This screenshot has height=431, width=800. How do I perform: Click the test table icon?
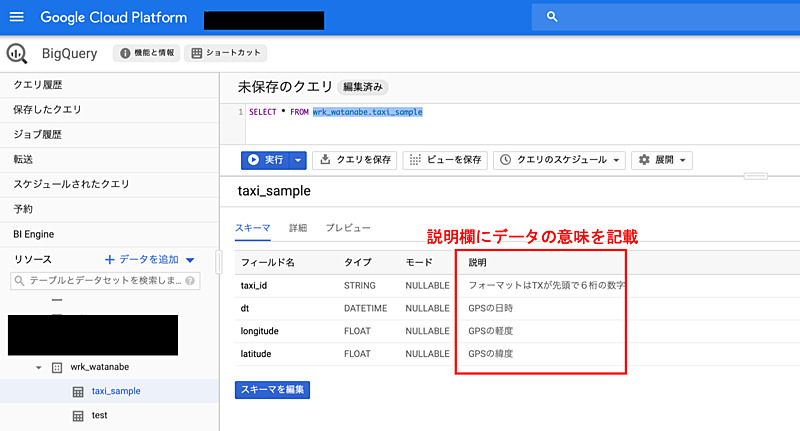pos(78,416)
